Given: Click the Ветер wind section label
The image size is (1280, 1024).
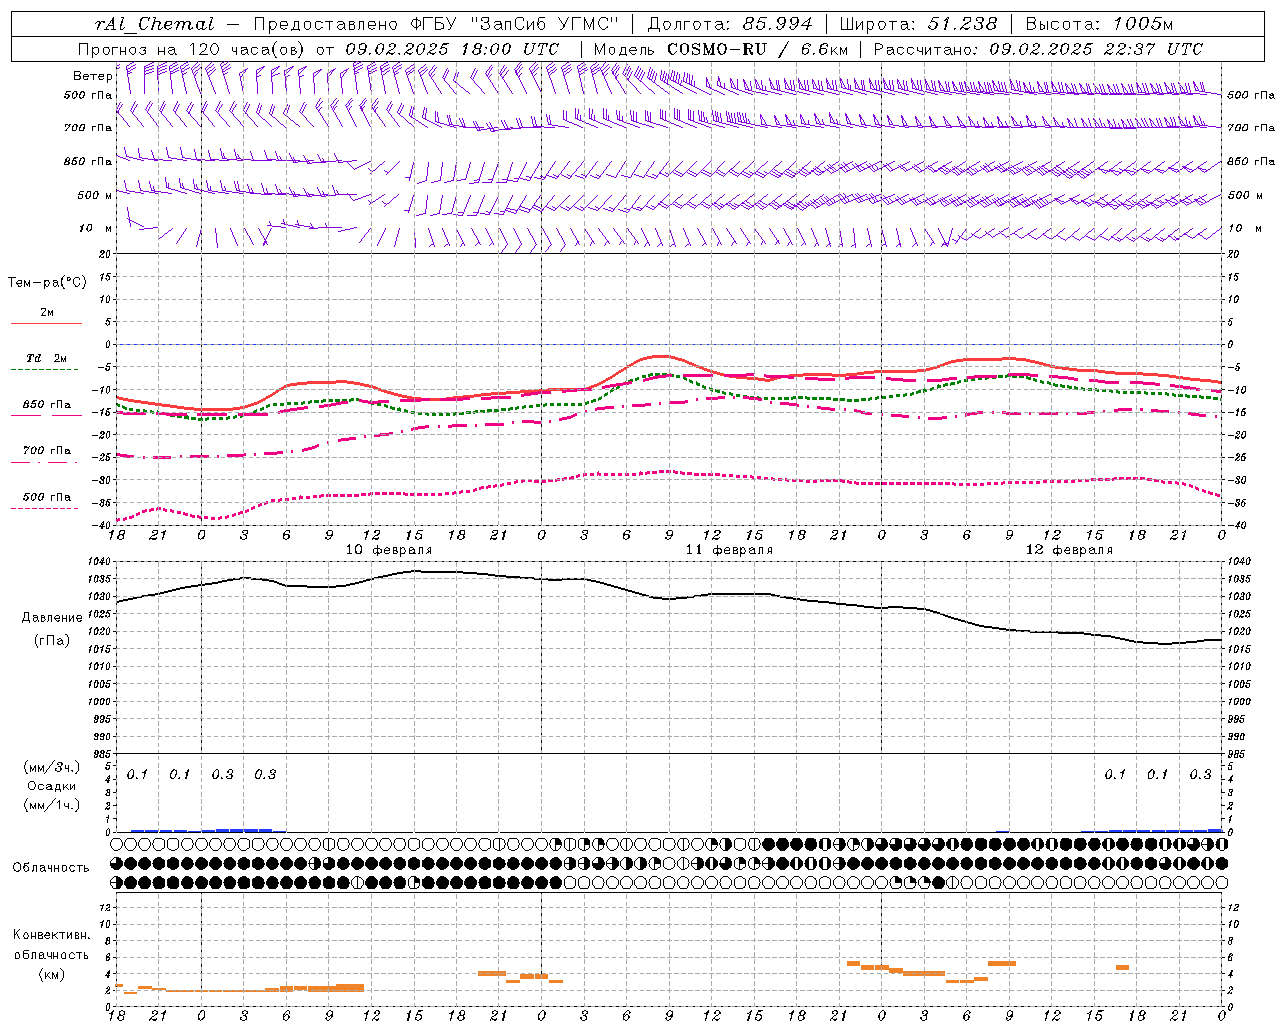Looking at the screenshot, I should point(92,76).
